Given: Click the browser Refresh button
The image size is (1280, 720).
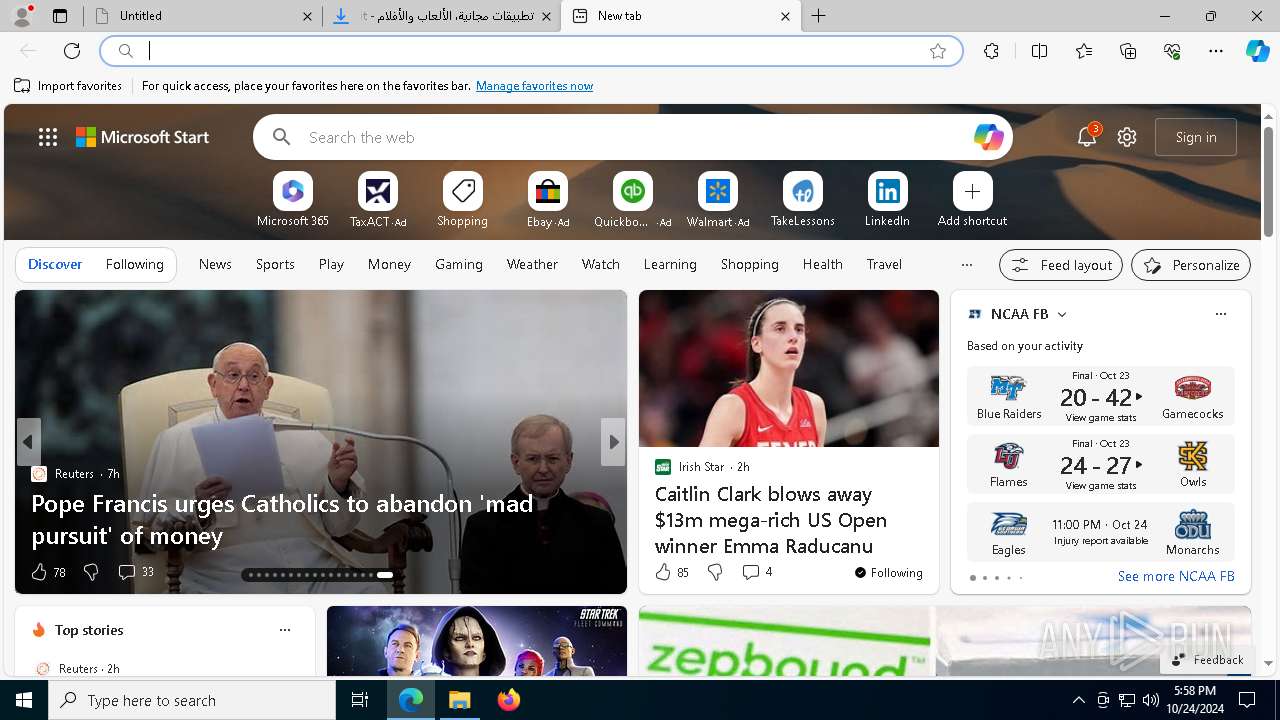Looking at the screenshot, I should pos(72,51).
